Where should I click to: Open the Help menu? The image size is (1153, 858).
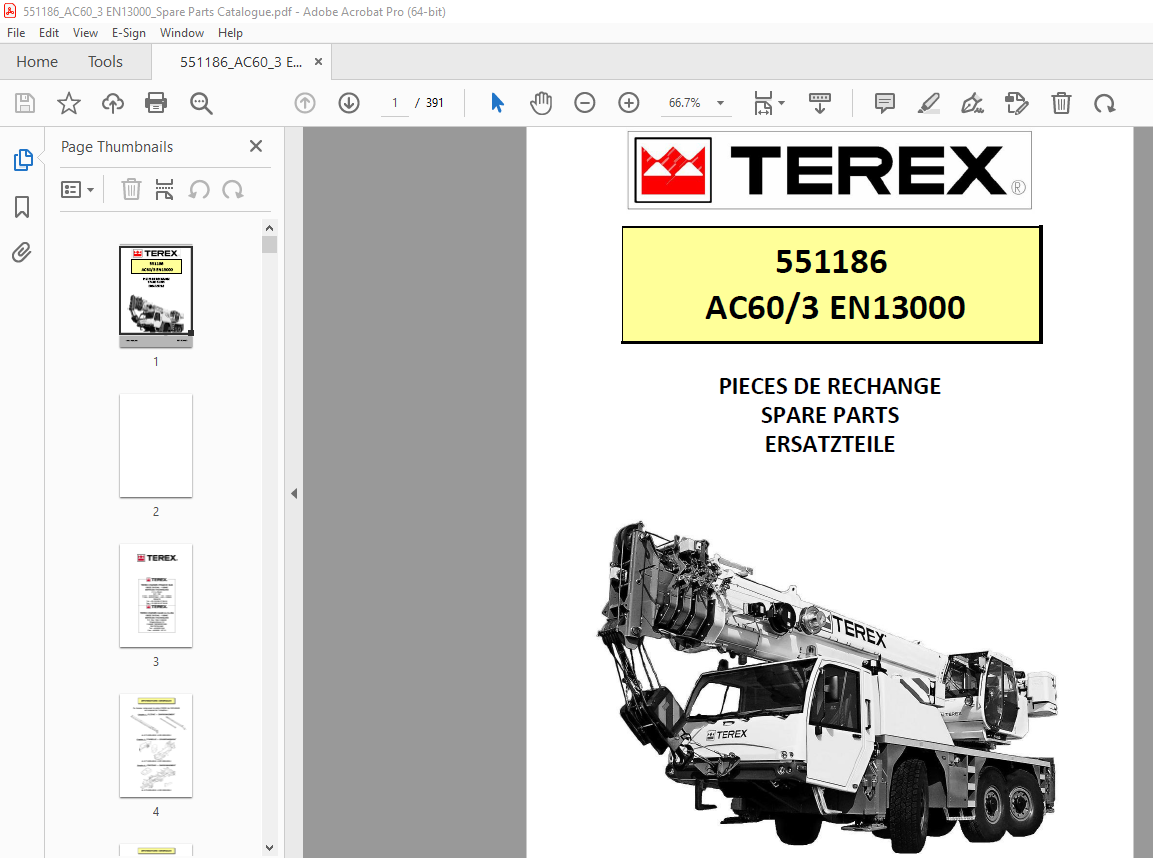point(230,33)
